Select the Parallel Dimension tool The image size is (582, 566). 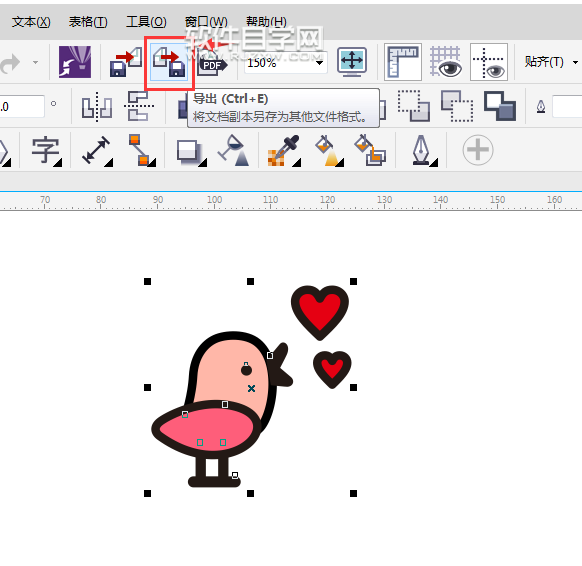(x=97, y=150)
